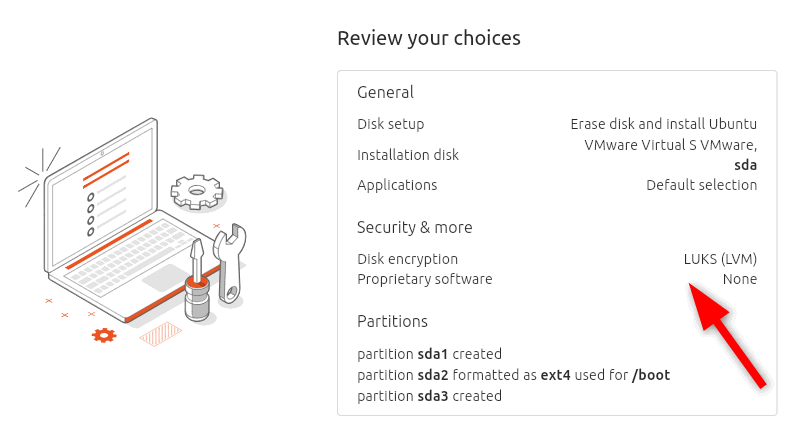Click the orange hatched diamond shape

point(160,334)
